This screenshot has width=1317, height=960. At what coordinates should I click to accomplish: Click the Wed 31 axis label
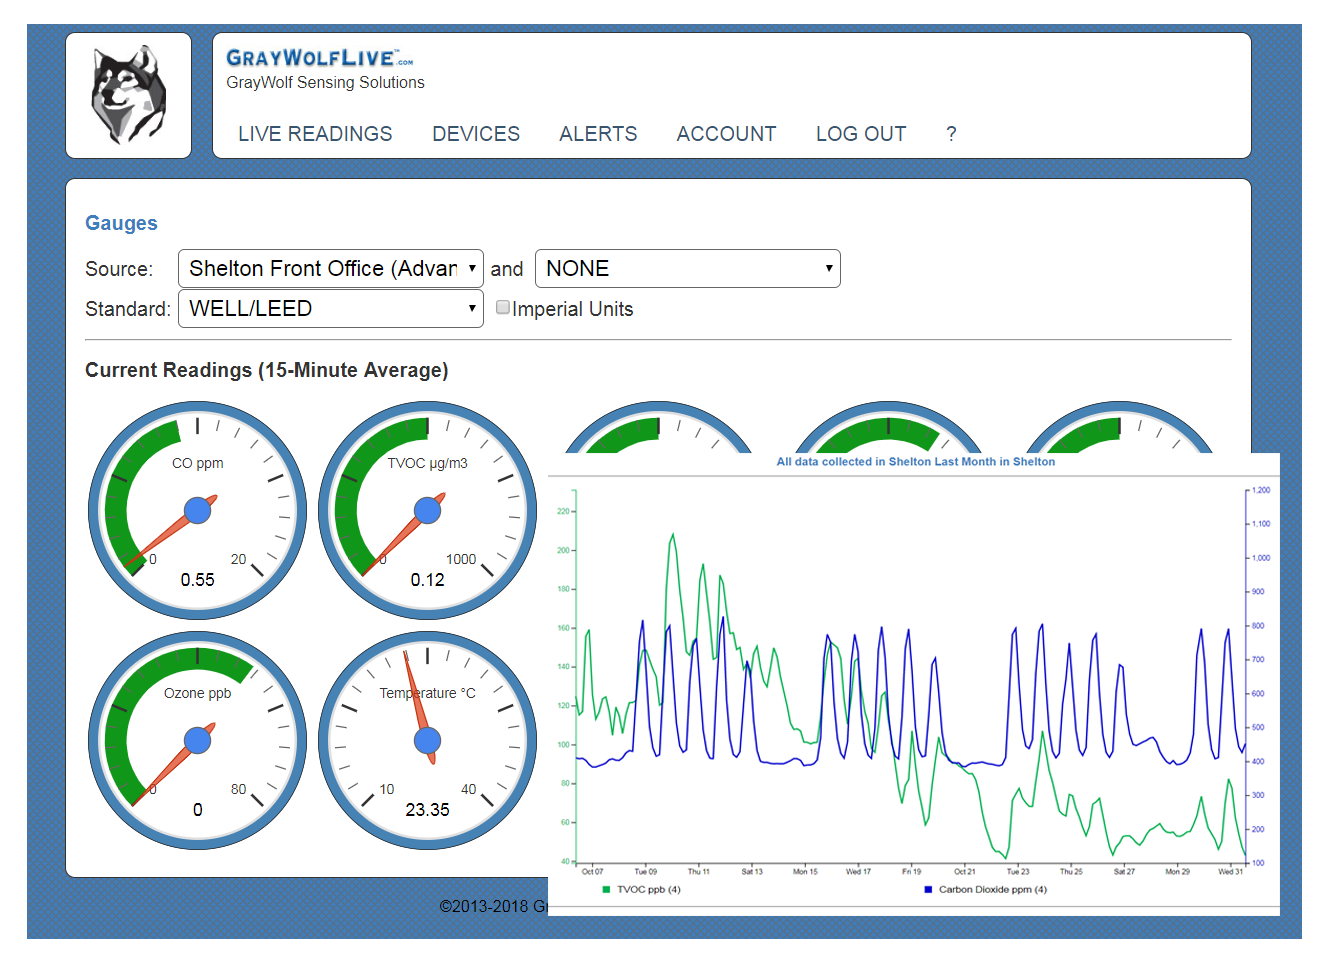point(1231,872)
